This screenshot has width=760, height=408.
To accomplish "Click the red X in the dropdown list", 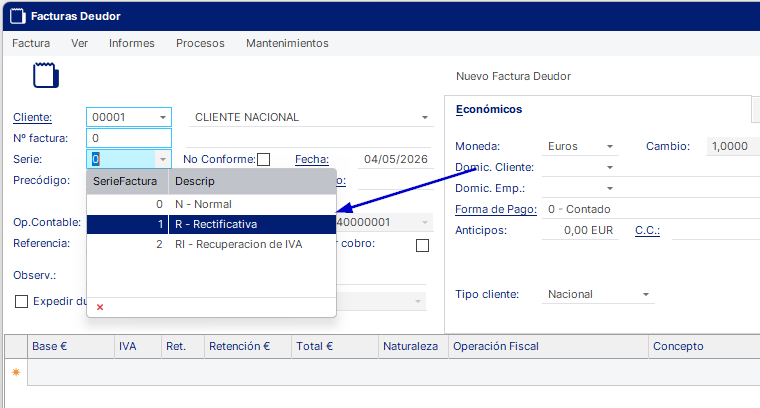I will point(100,307).
